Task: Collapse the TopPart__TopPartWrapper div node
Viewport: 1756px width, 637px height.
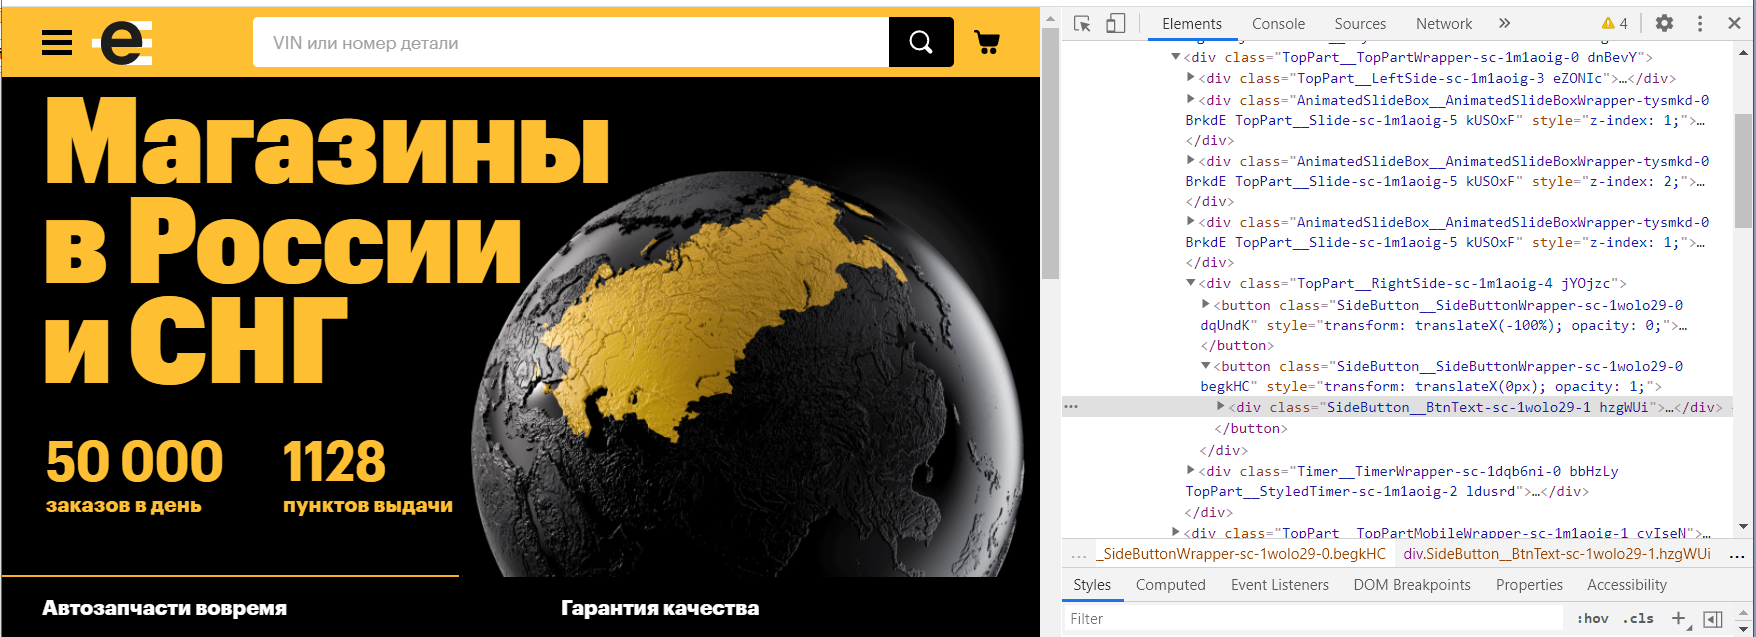Action: pyautogui.click(x=1176, y=57)
